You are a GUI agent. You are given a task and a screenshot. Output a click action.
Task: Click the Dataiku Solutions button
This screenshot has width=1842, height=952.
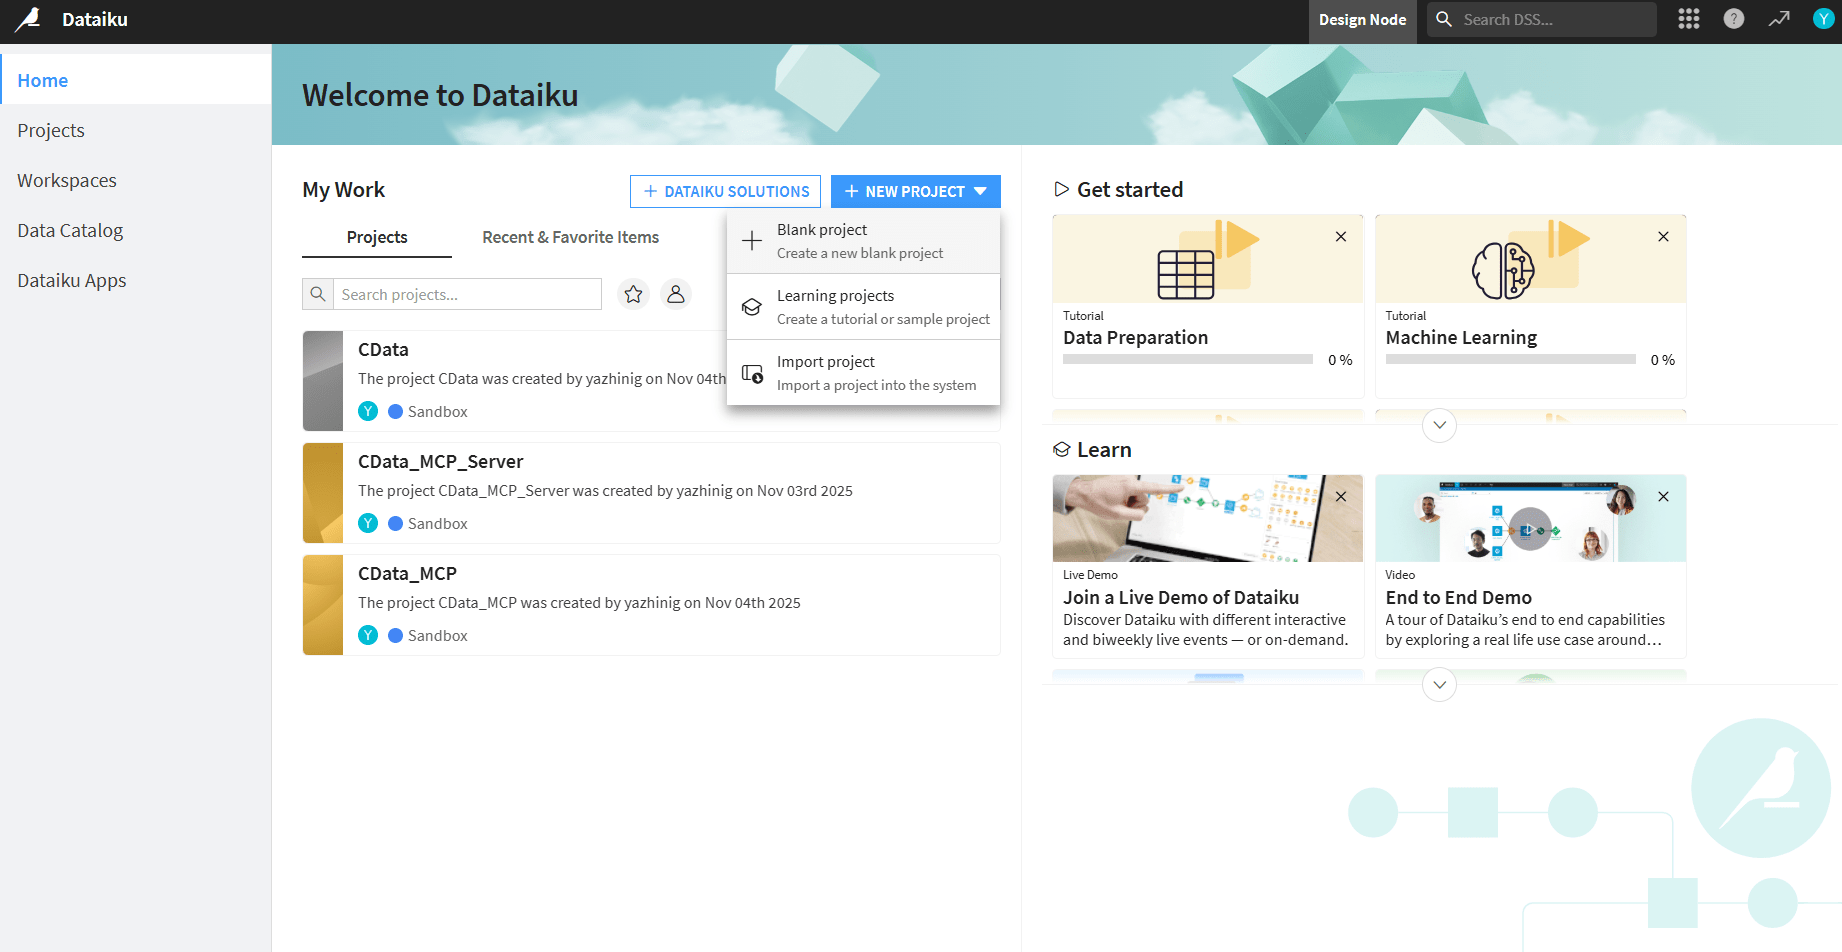[x=725, y=191]
